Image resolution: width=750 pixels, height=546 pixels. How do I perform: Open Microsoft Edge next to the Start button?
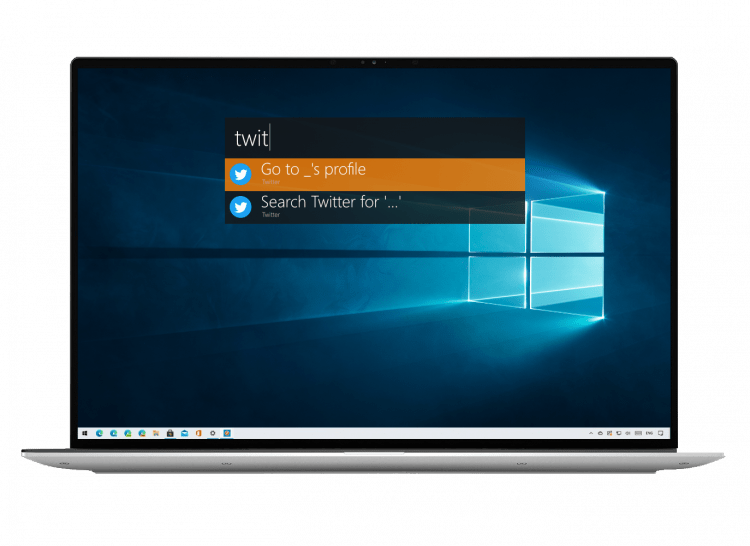[x=99, y=433]
